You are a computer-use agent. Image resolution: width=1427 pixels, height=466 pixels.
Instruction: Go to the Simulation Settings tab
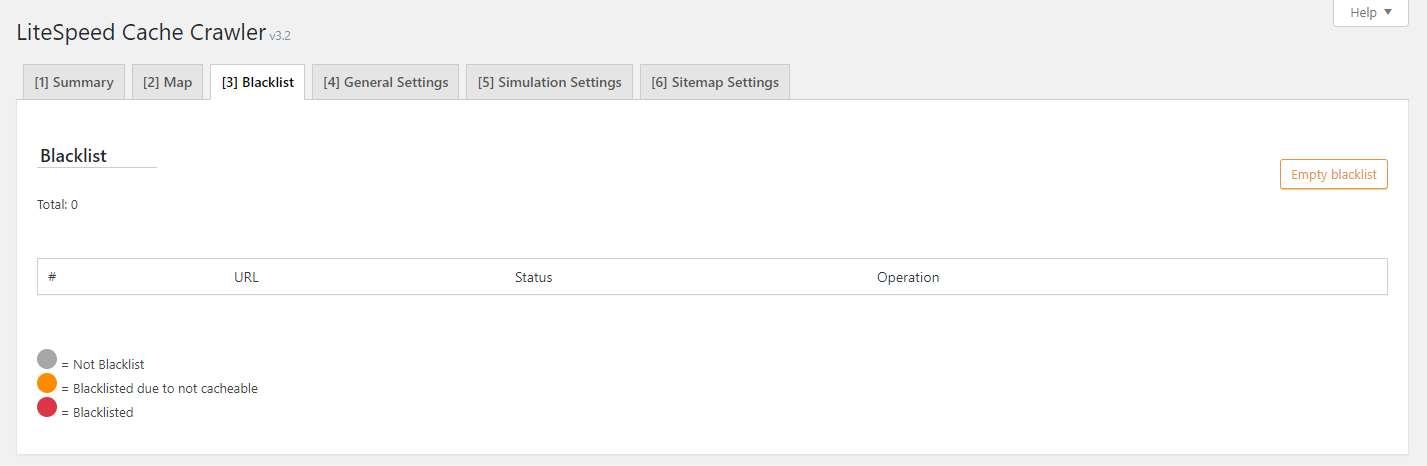(x=550, y=82)
